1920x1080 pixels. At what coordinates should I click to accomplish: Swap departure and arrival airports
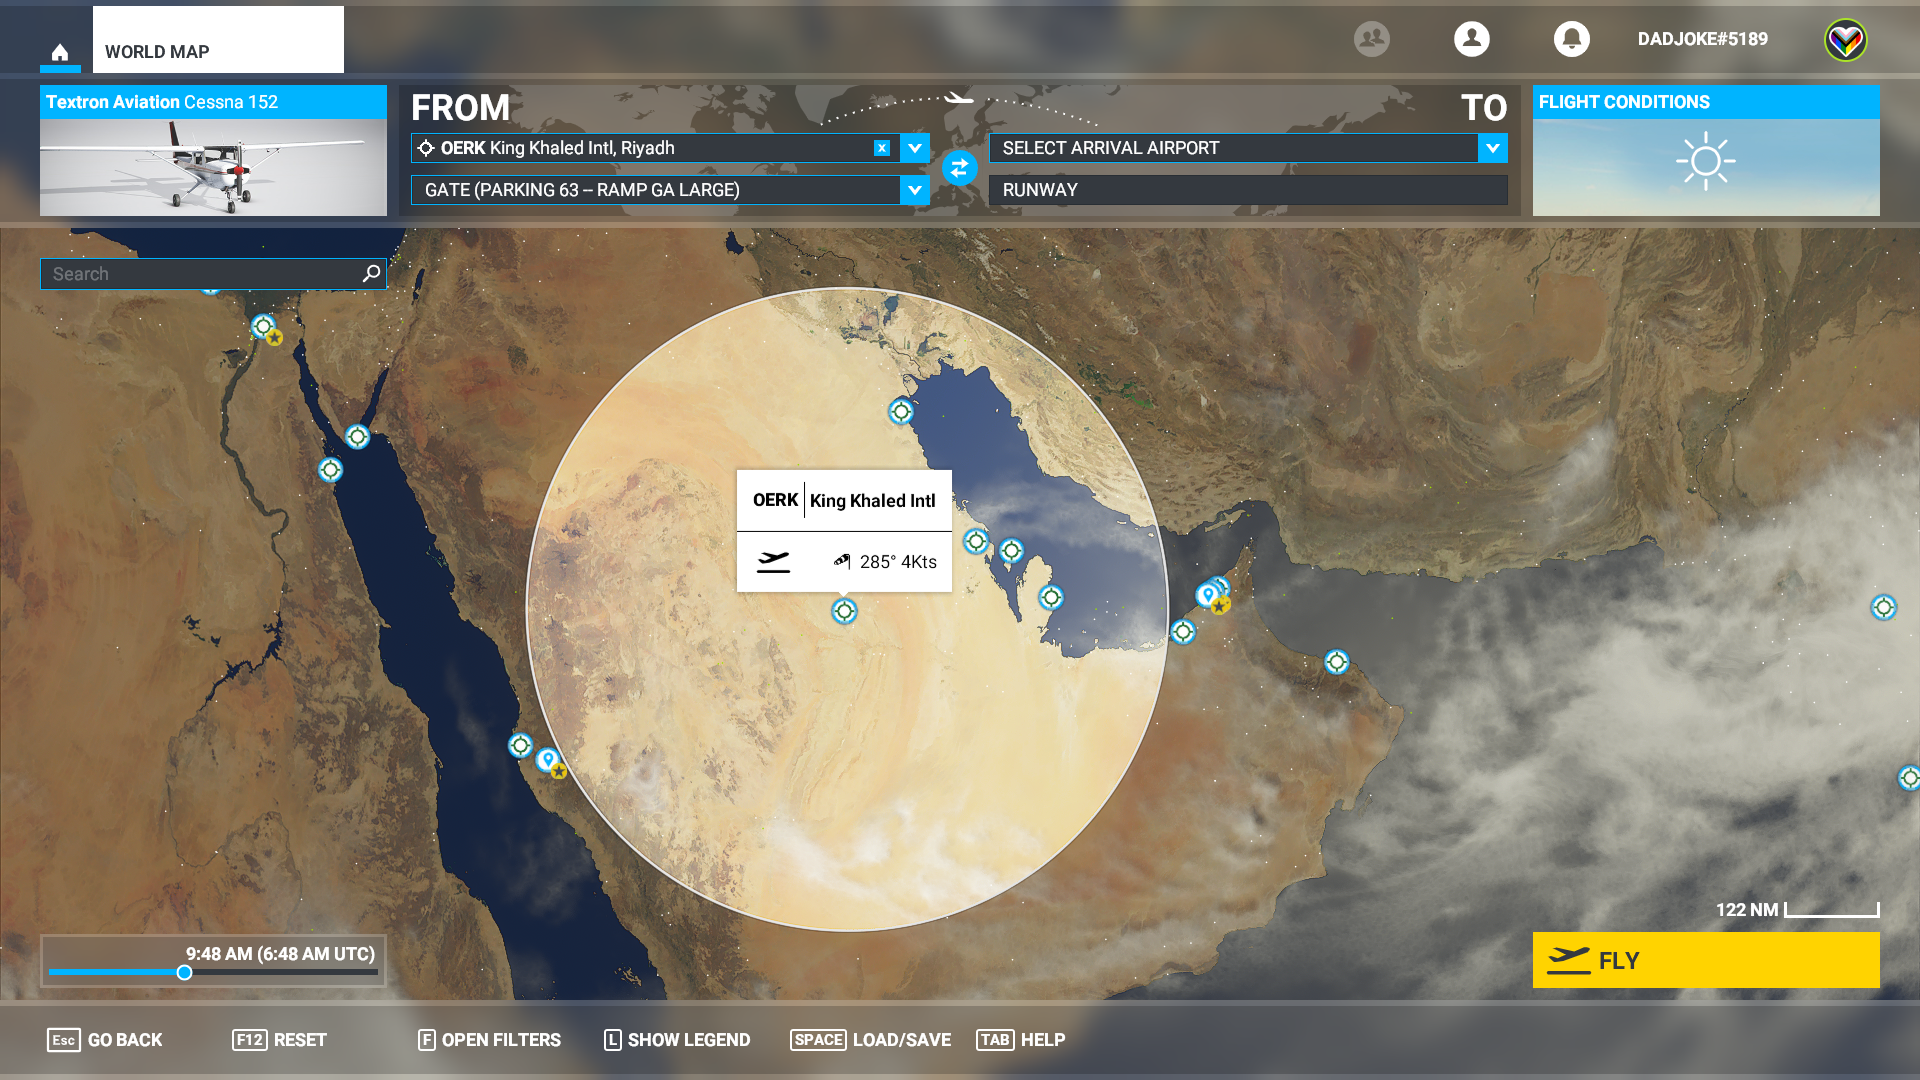959,168
